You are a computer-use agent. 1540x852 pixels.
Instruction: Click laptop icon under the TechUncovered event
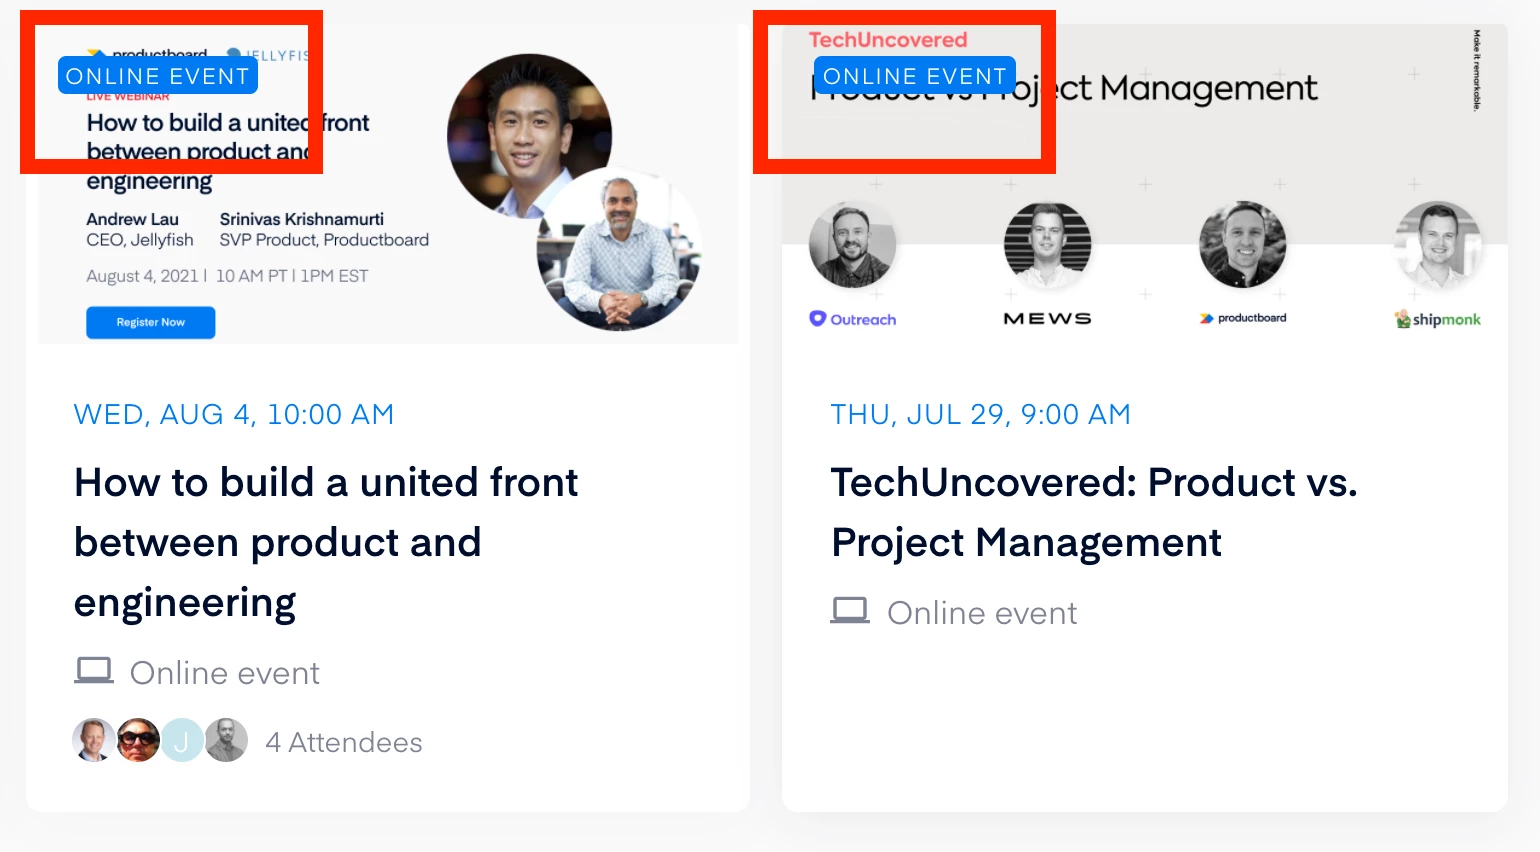point(850,611)
